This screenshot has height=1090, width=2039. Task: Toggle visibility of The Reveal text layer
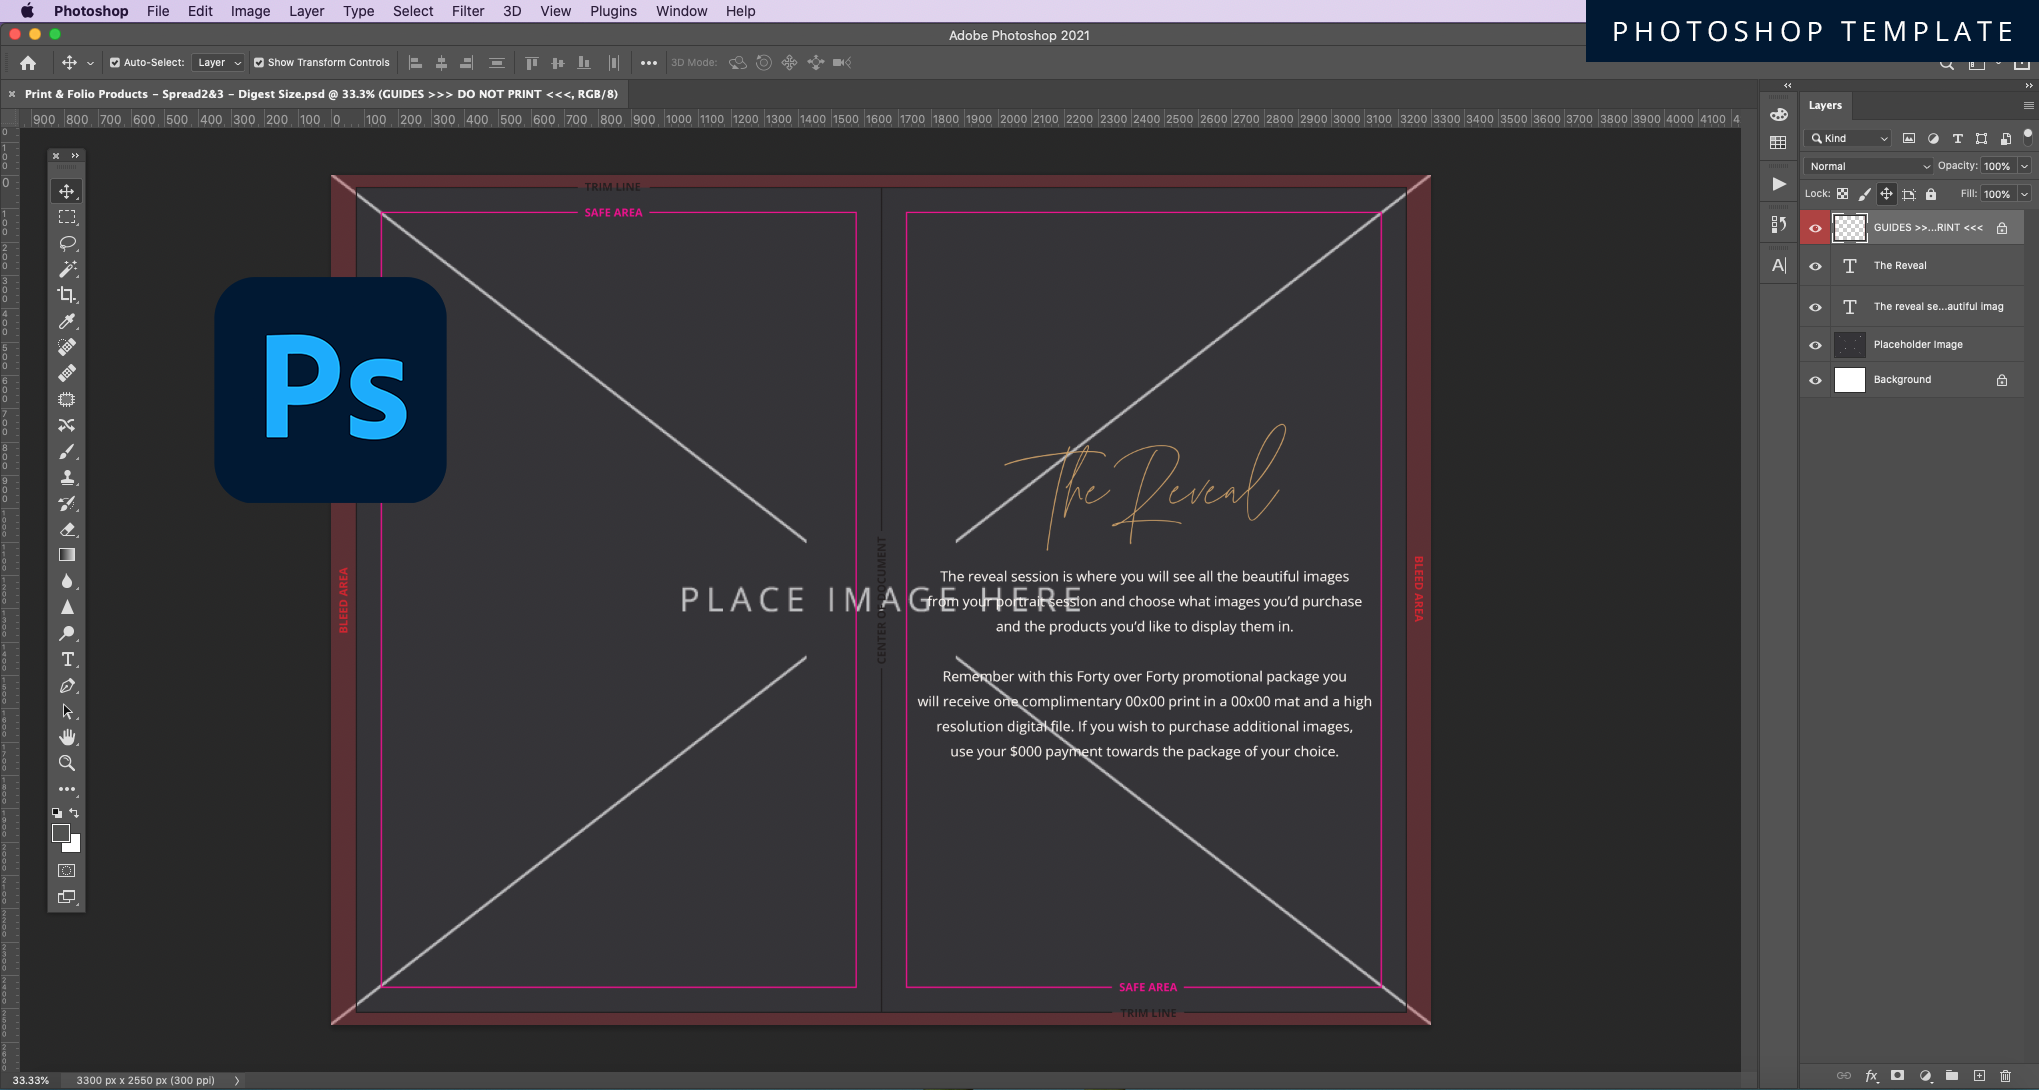click(x=1815, y=266)
